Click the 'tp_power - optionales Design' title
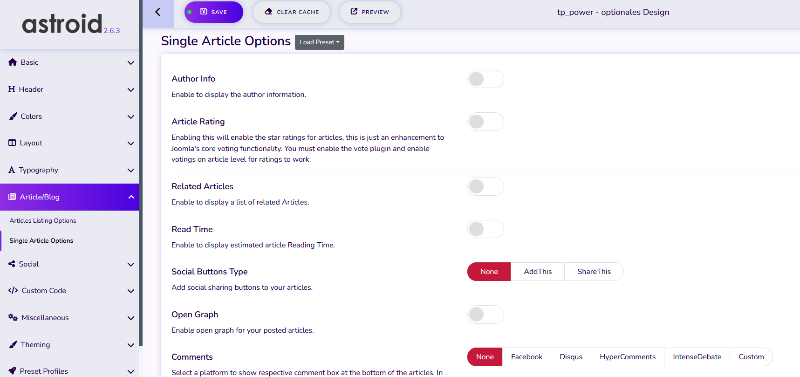 tap(613, 12)
